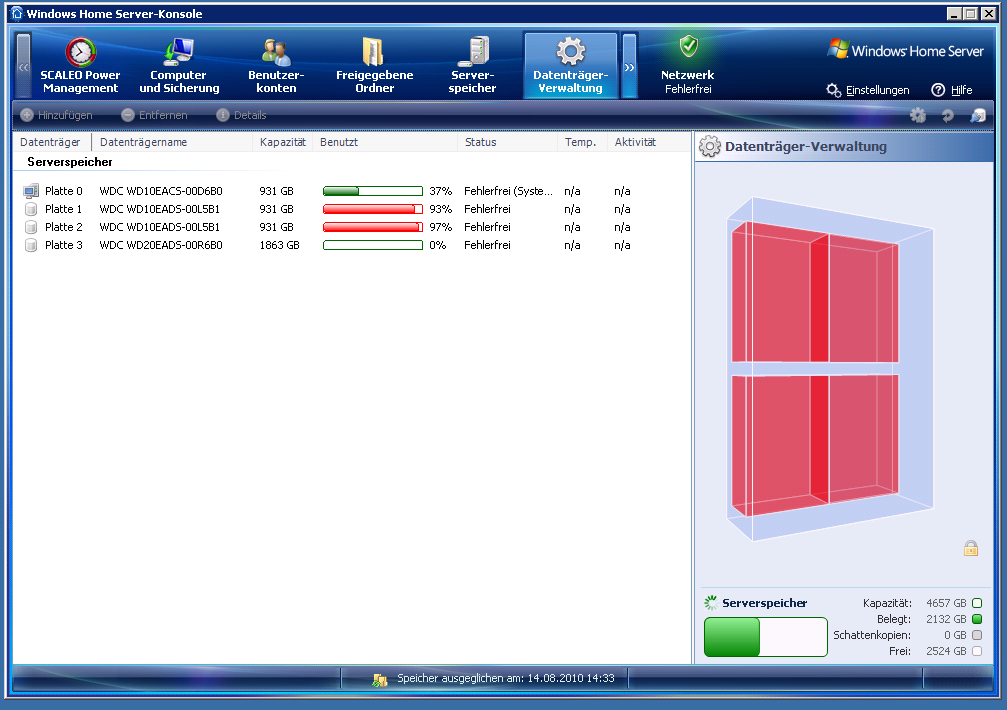
Task: Click the Serverspeicher group heading
Action: click(x=69, y=162)
